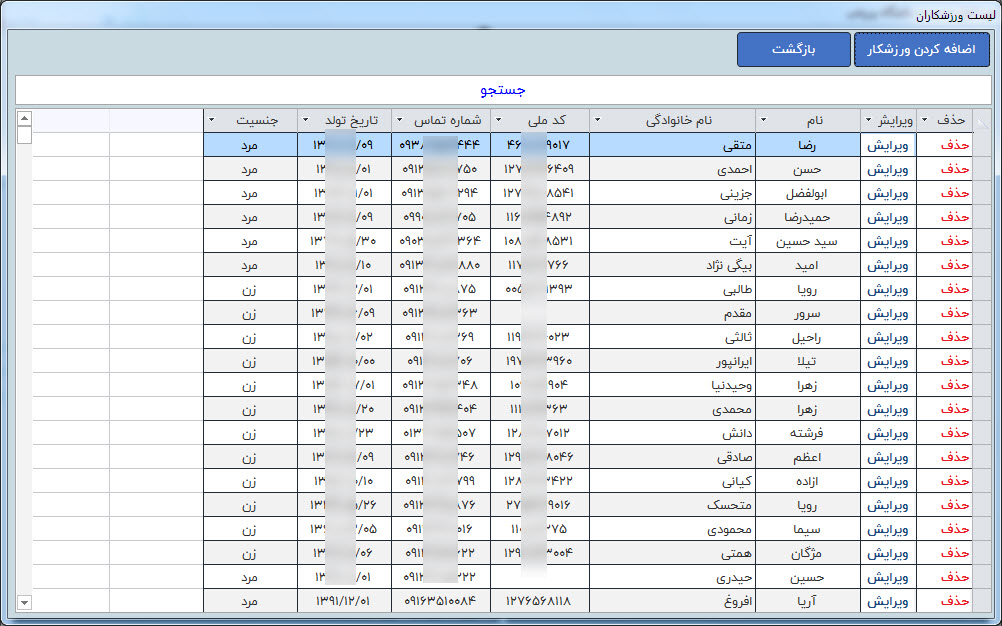
Task: Select the name cell سیما
Action: 808,530
